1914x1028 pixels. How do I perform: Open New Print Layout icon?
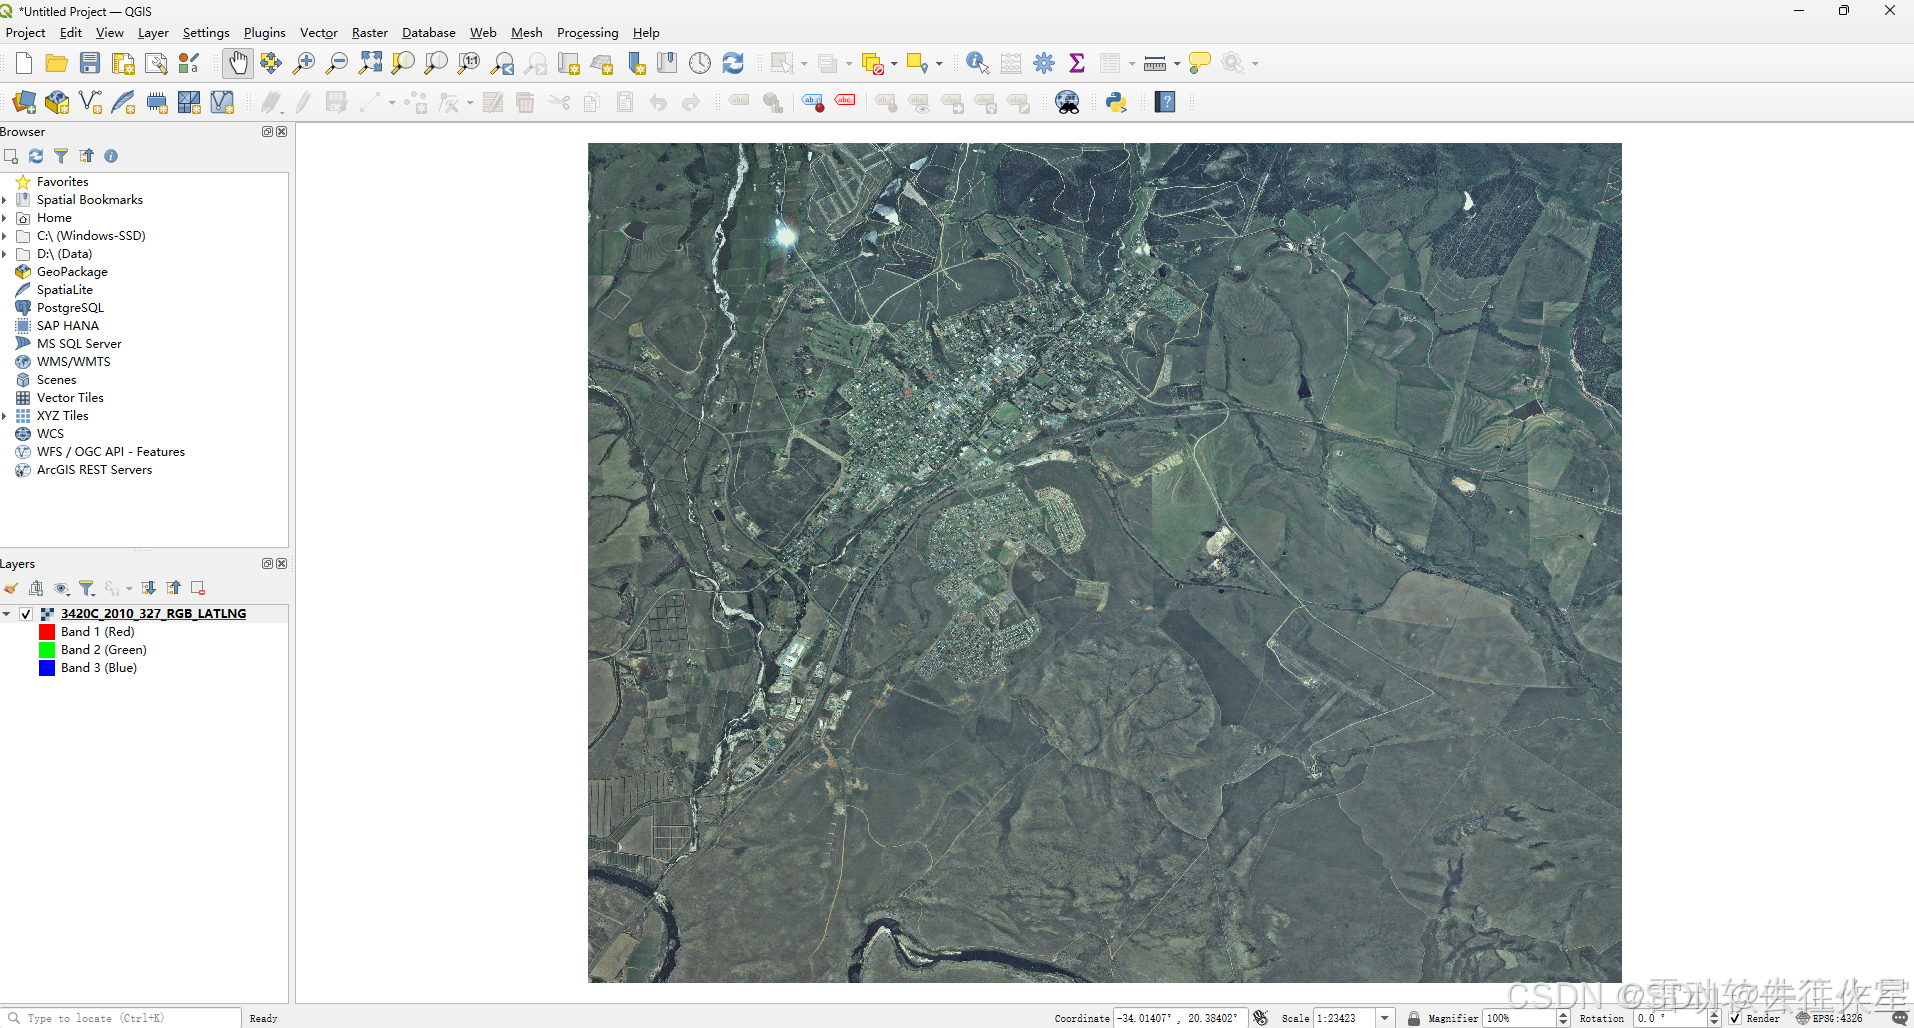pyautogui.click(x=123, y=64)
